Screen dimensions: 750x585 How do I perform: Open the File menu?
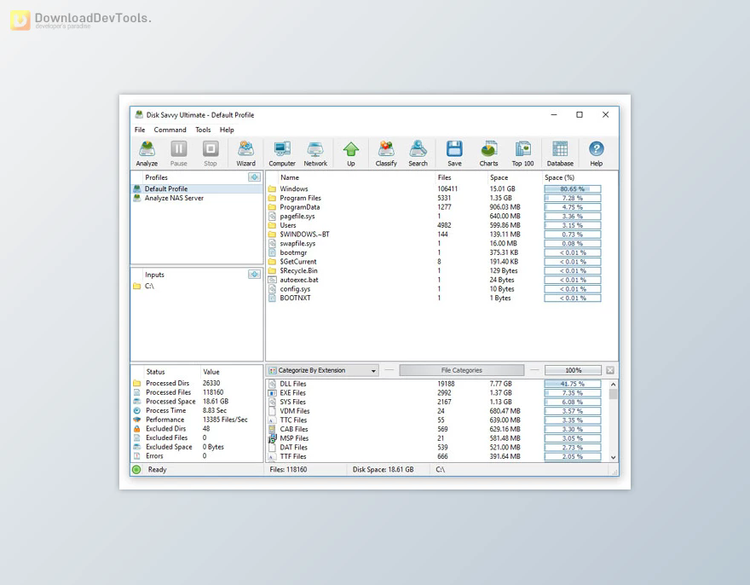coord(140,130)
